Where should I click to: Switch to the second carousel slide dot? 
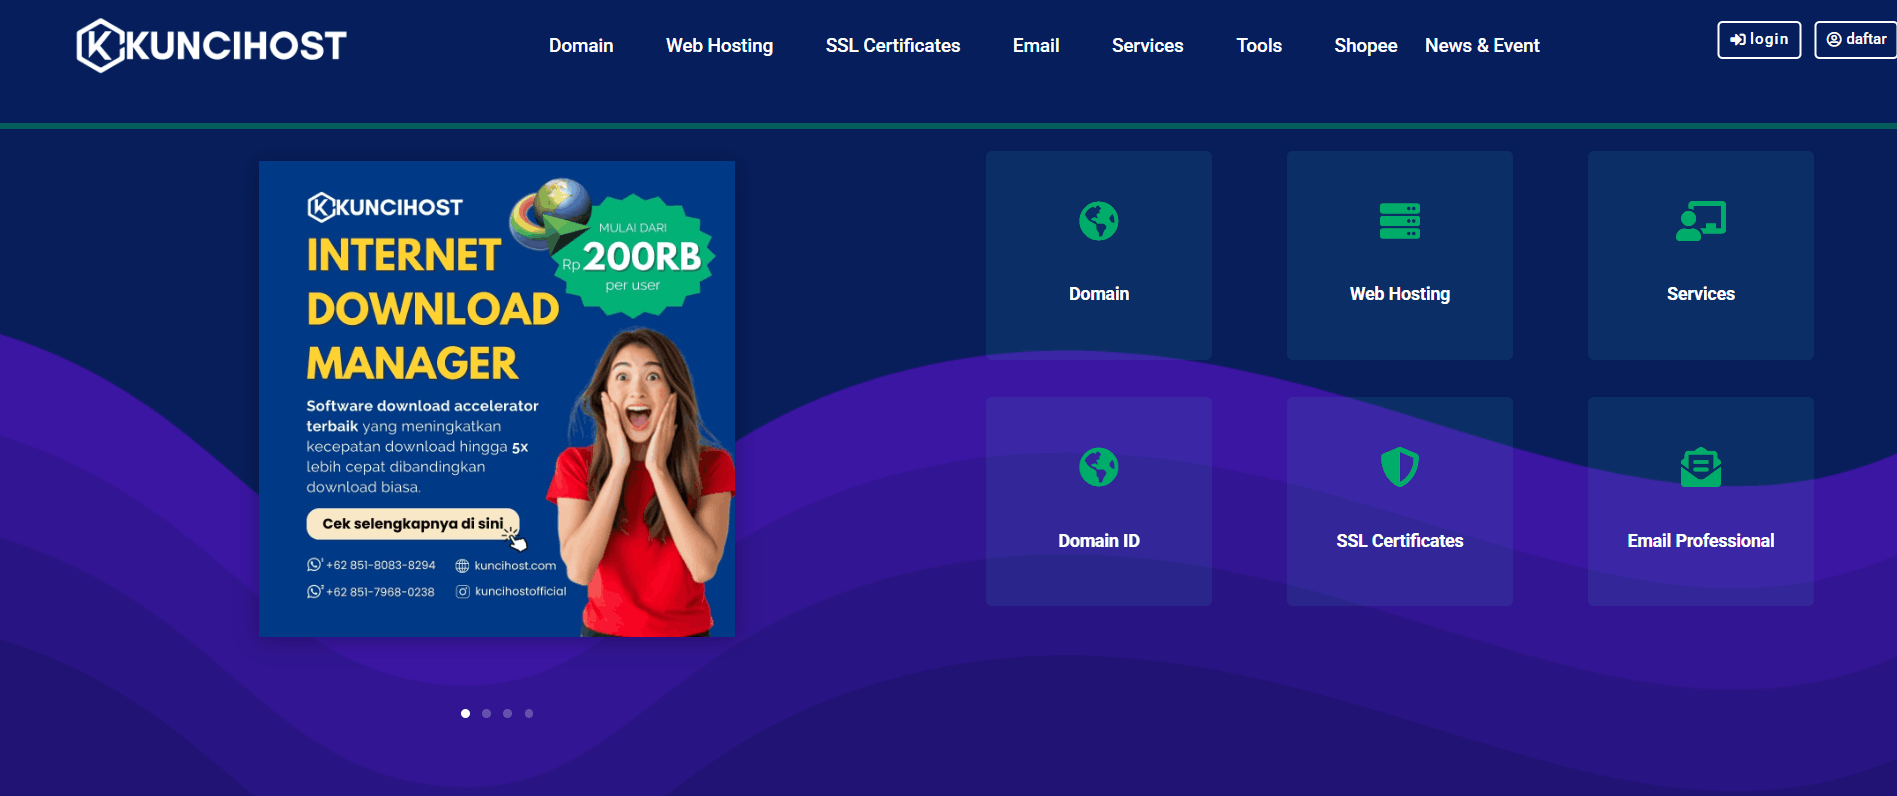486,713
